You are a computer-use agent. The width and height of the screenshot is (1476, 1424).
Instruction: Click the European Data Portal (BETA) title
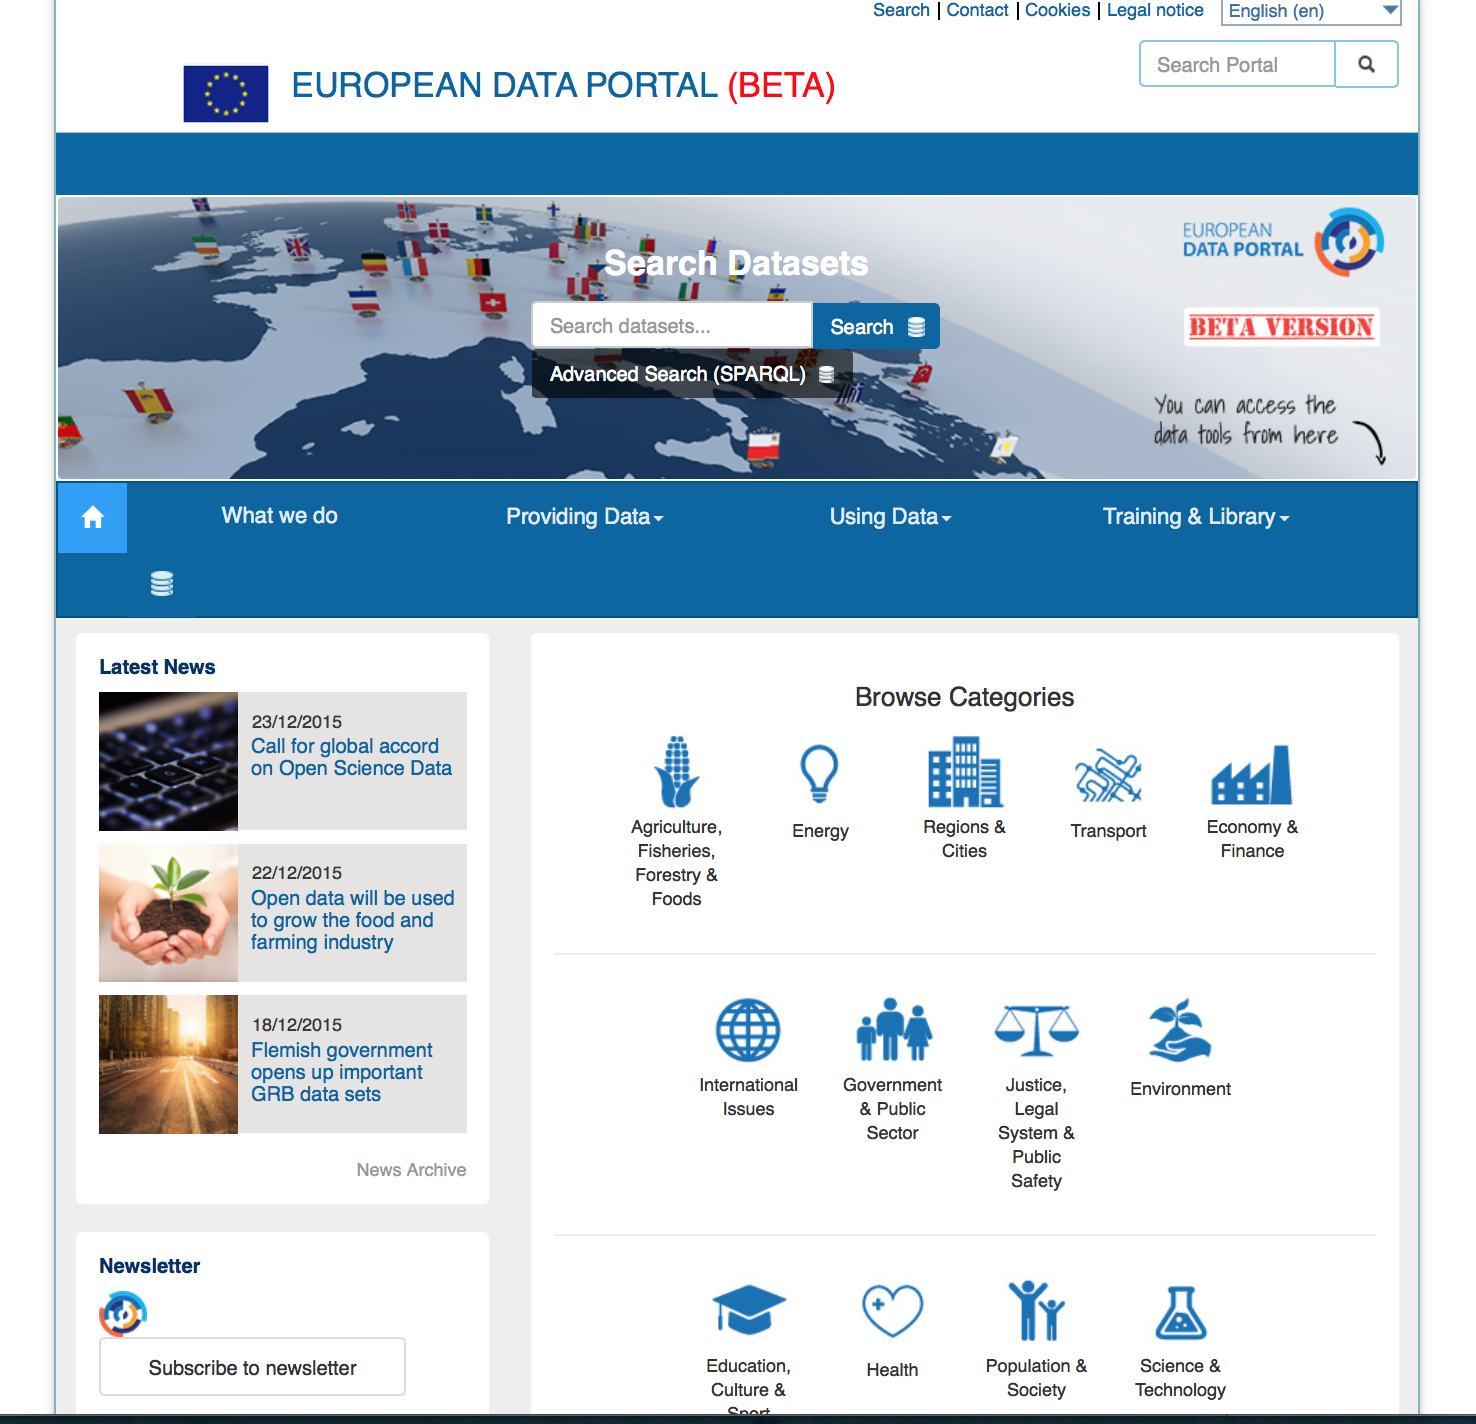pyautogui.click(x=563, y=86)
